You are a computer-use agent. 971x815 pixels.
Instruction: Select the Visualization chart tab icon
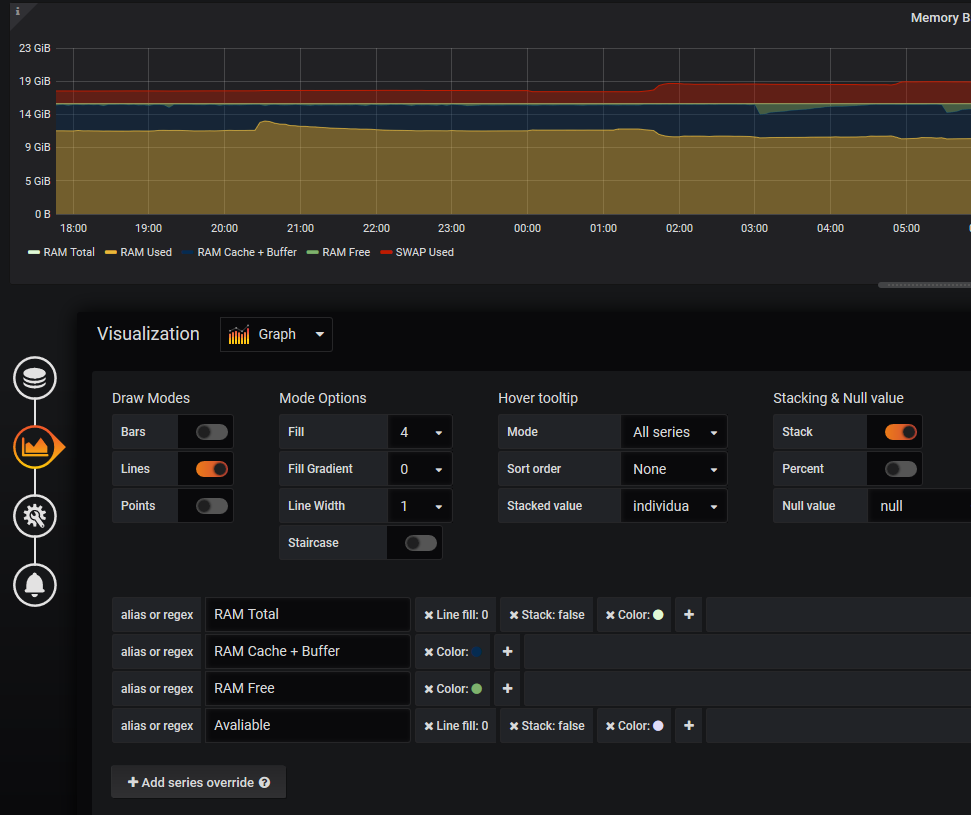(35, 446)
